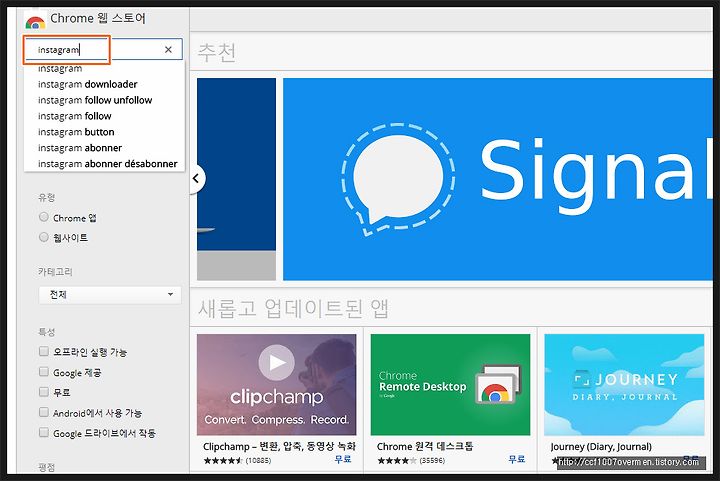Open the 'Clipchamp – 변환, 압축, 동영상 녹화' title
The width and height of the screenshot is (720, 481).
click(279, 446)
